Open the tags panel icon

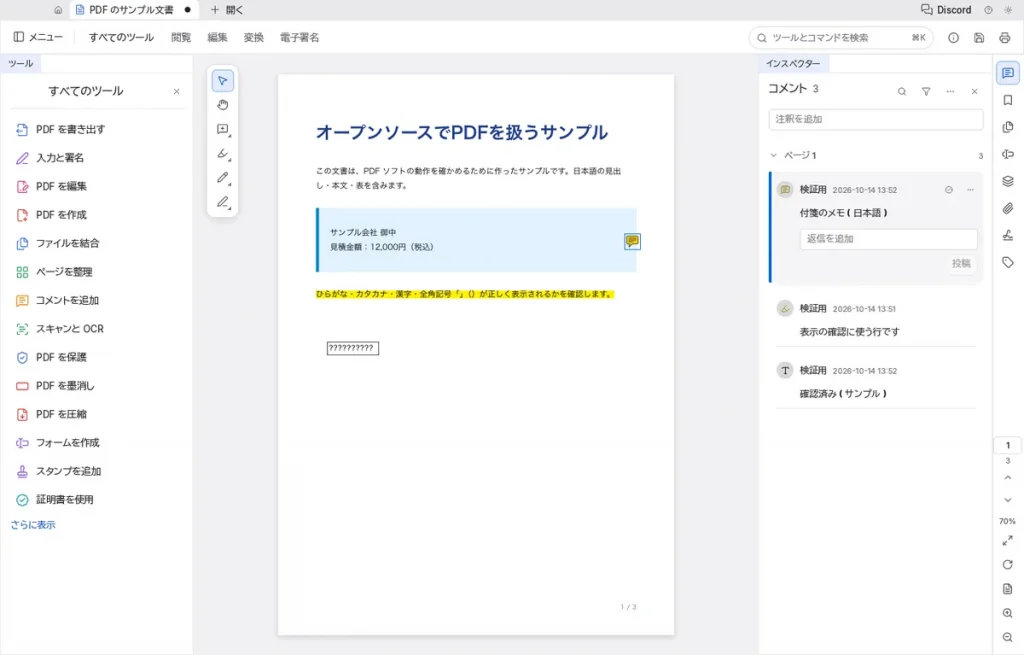tap(1008, 263)
